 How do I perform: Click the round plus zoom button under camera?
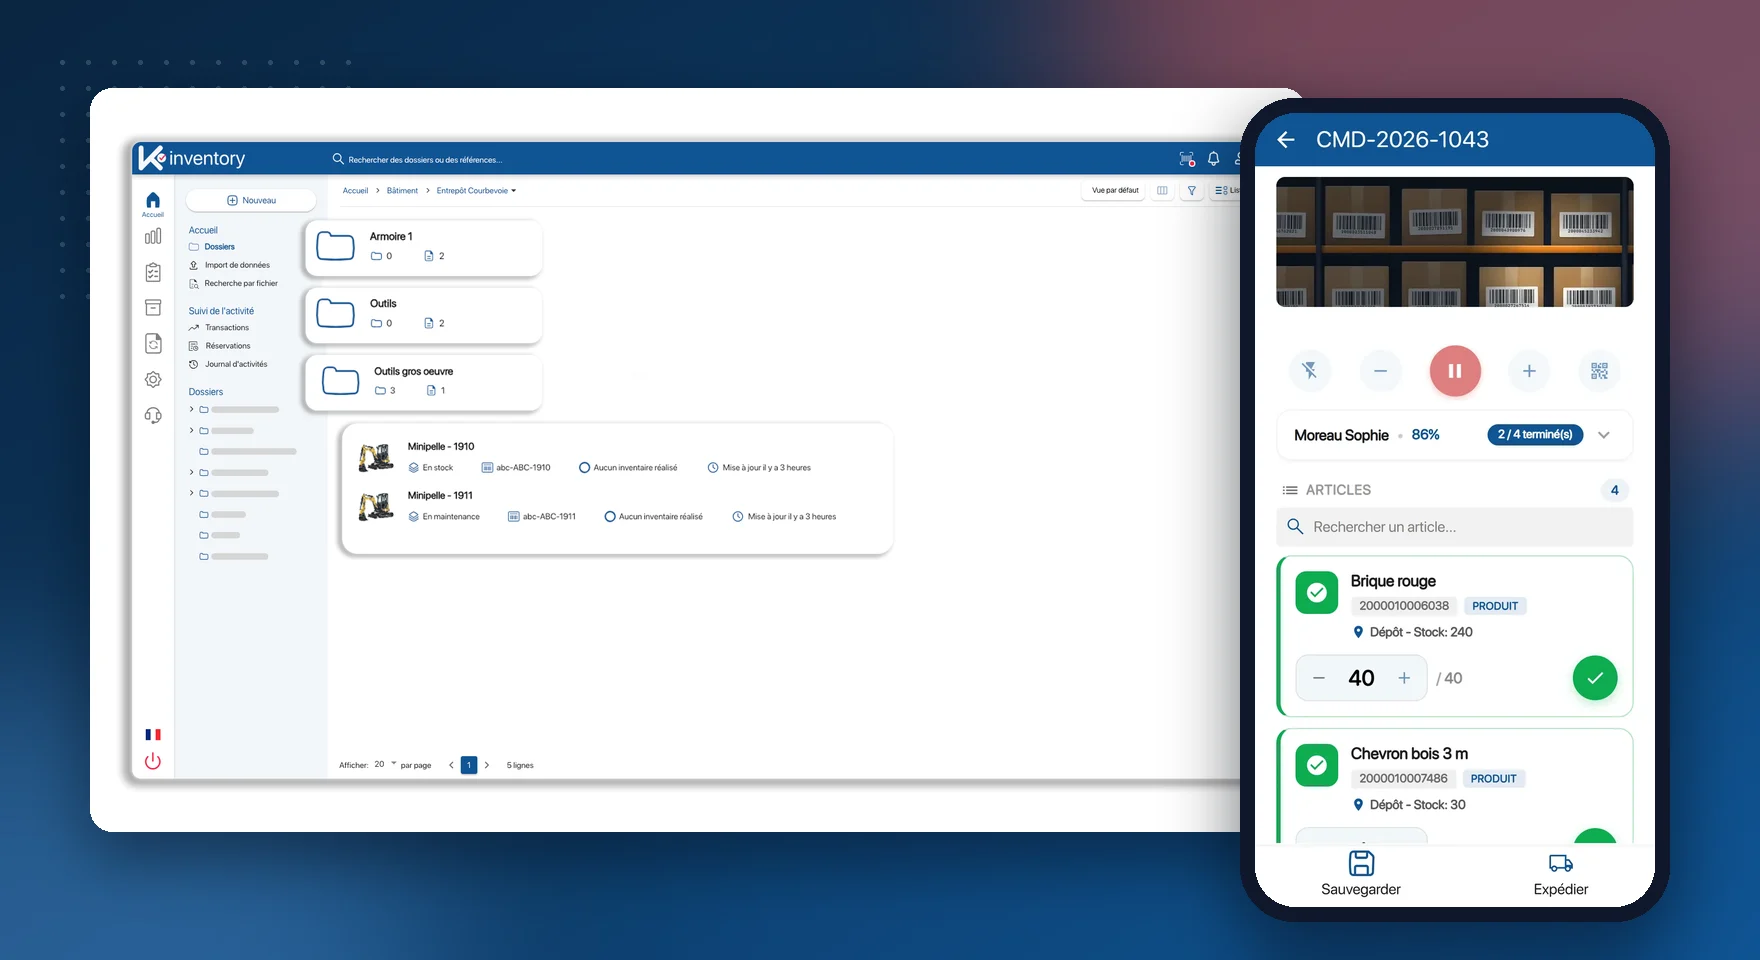tap(1529, 371)
